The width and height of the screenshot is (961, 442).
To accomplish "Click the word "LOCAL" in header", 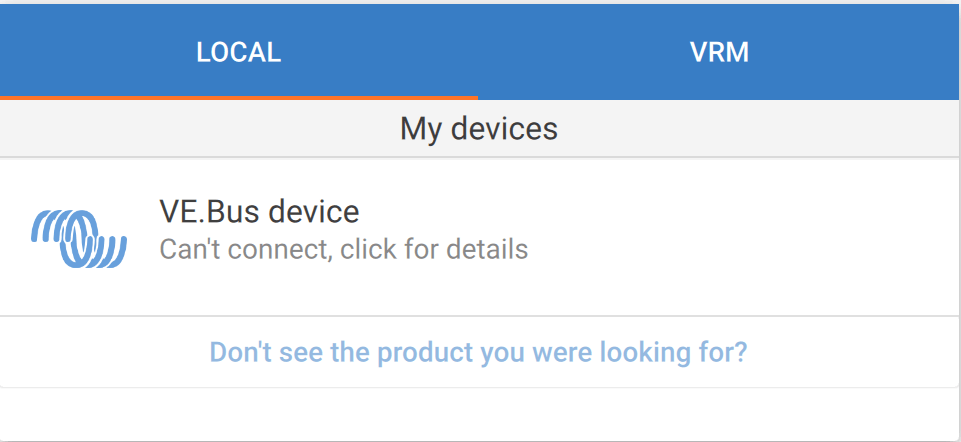I will (238, 53).
